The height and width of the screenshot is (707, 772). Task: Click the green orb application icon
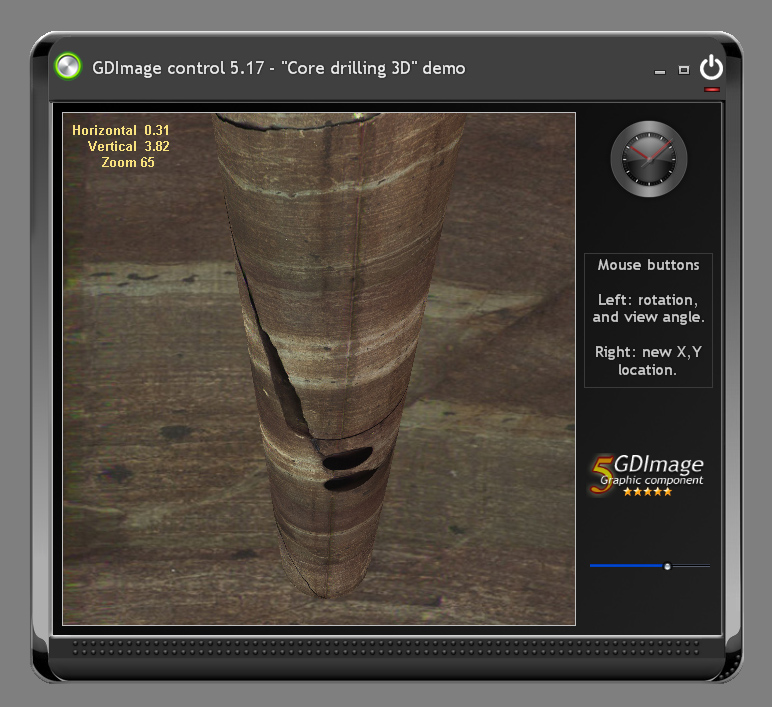68,66
